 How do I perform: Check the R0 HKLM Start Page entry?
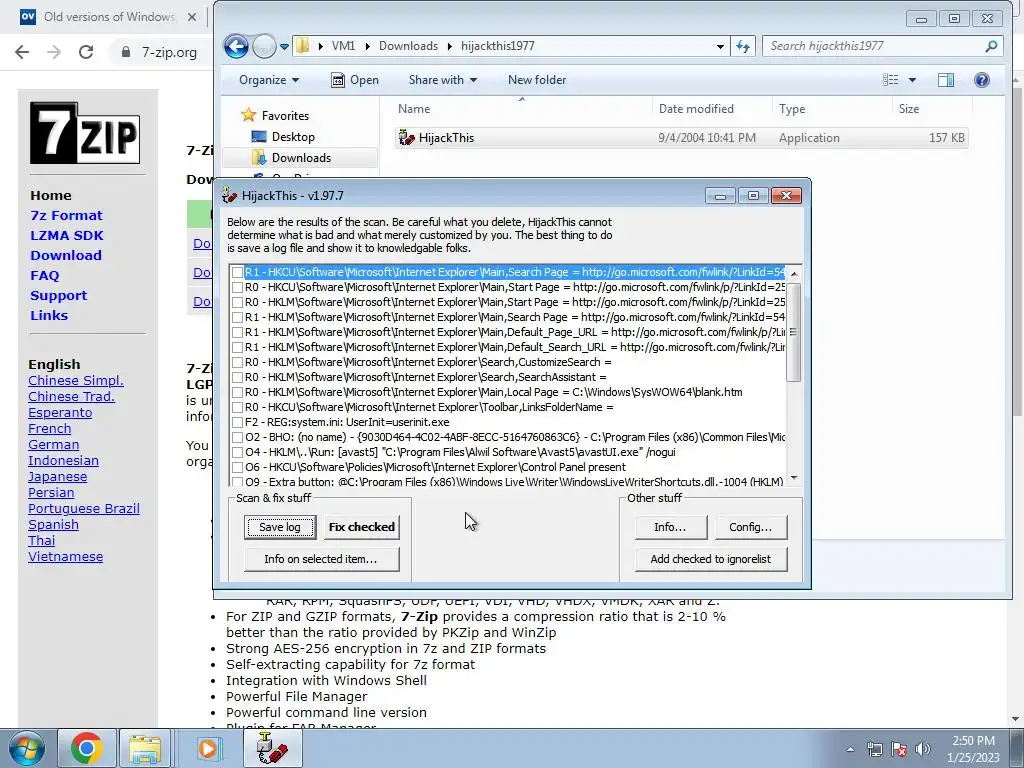(238, 302)
